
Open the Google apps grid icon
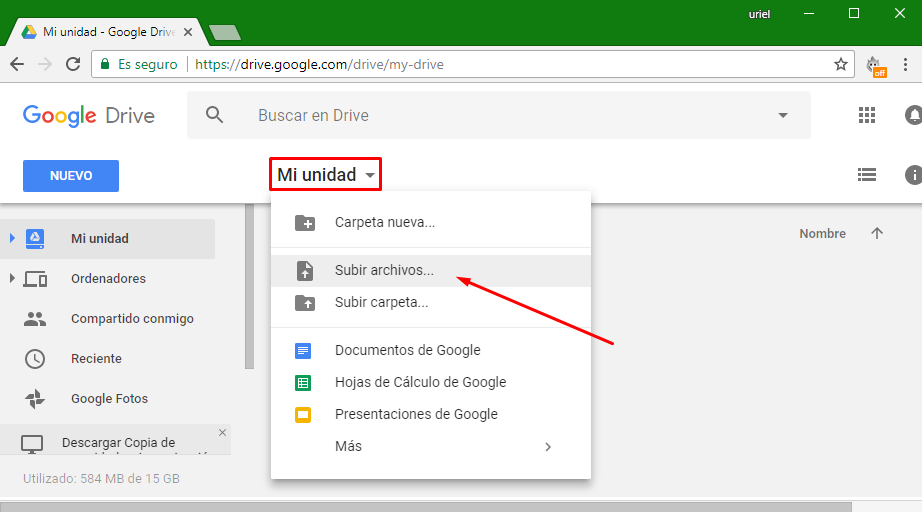[x=867, y=115]
